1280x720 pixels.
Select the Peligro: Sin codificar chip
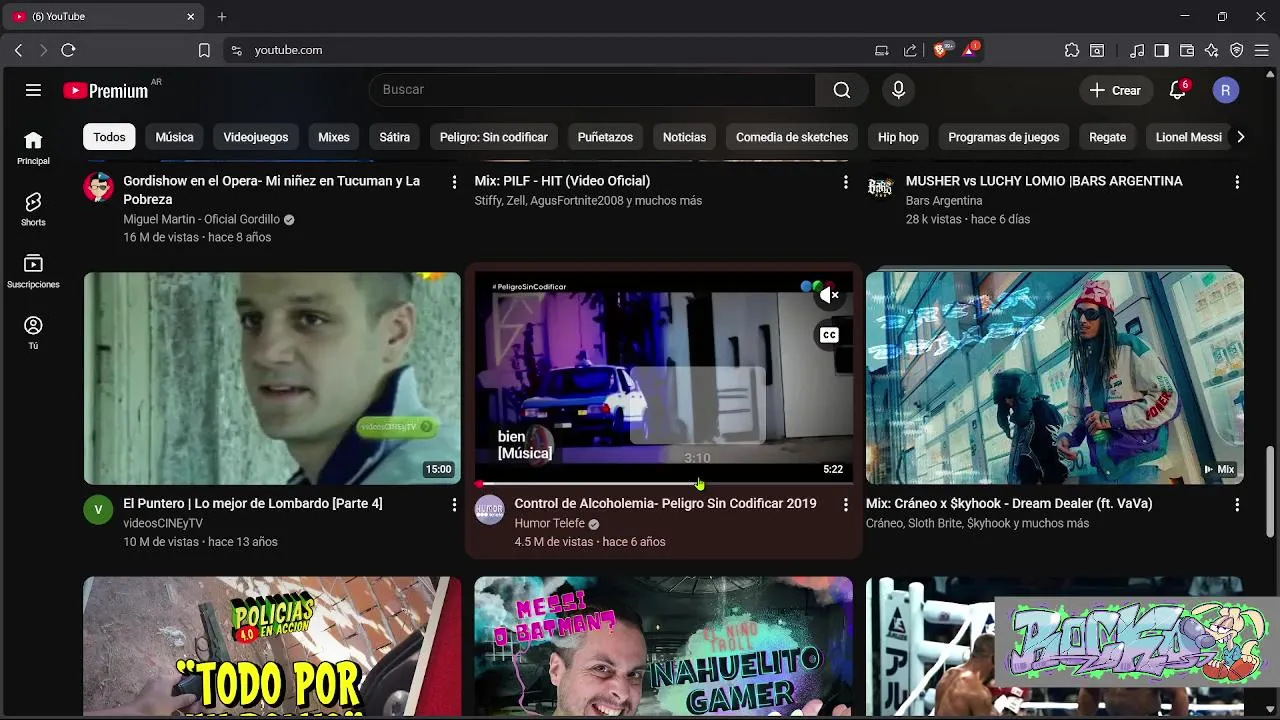tap(494, 137)
